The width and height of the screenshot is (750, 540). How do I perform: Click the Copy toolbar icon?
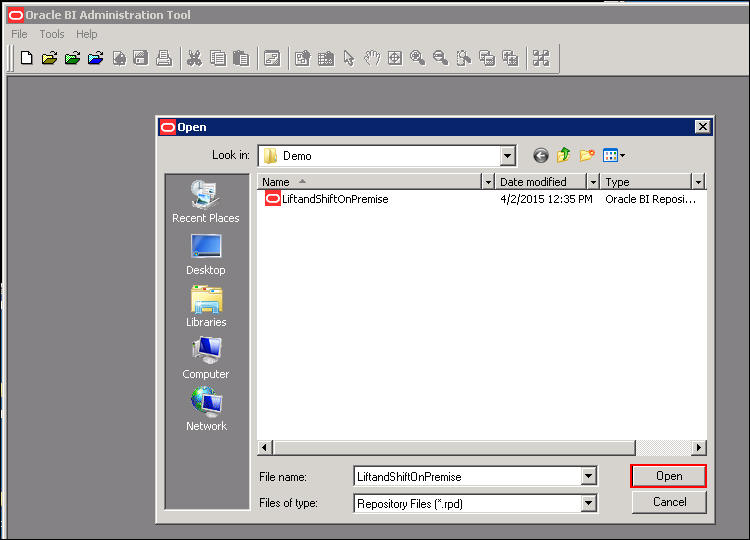pyautogui.click(x=218, y=58)
